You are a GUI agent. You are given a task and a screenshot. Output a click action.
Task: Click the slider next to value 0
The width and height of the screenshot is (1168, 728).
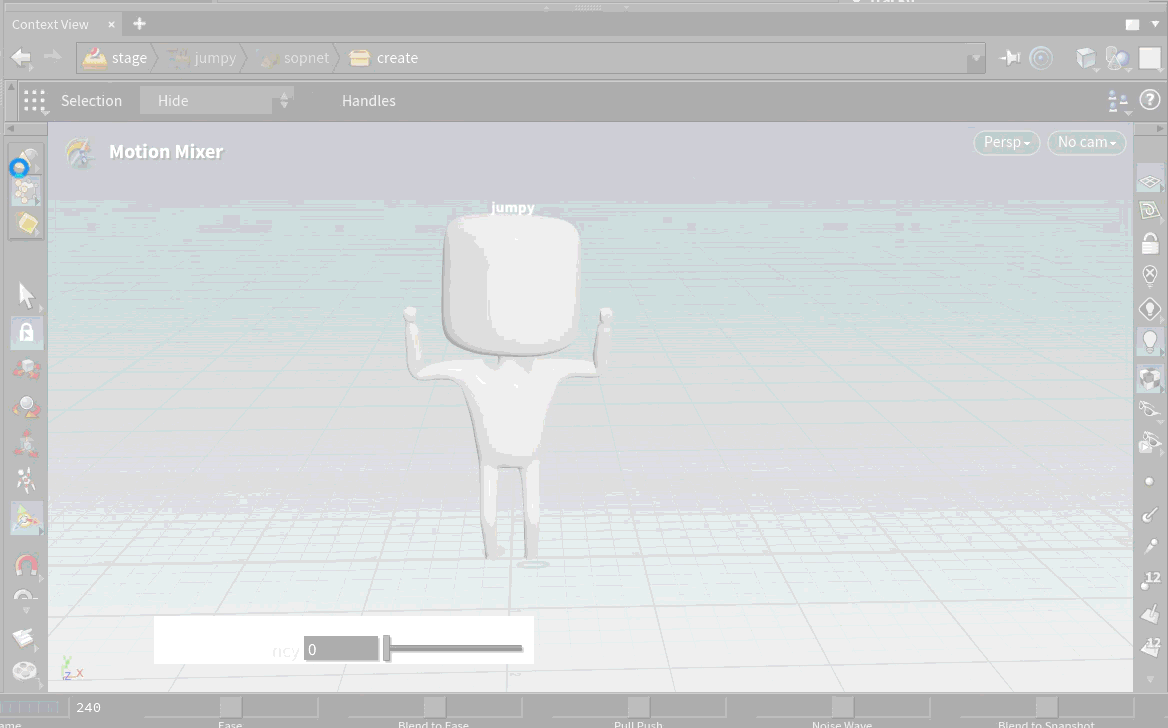click(x=453, y=648)
